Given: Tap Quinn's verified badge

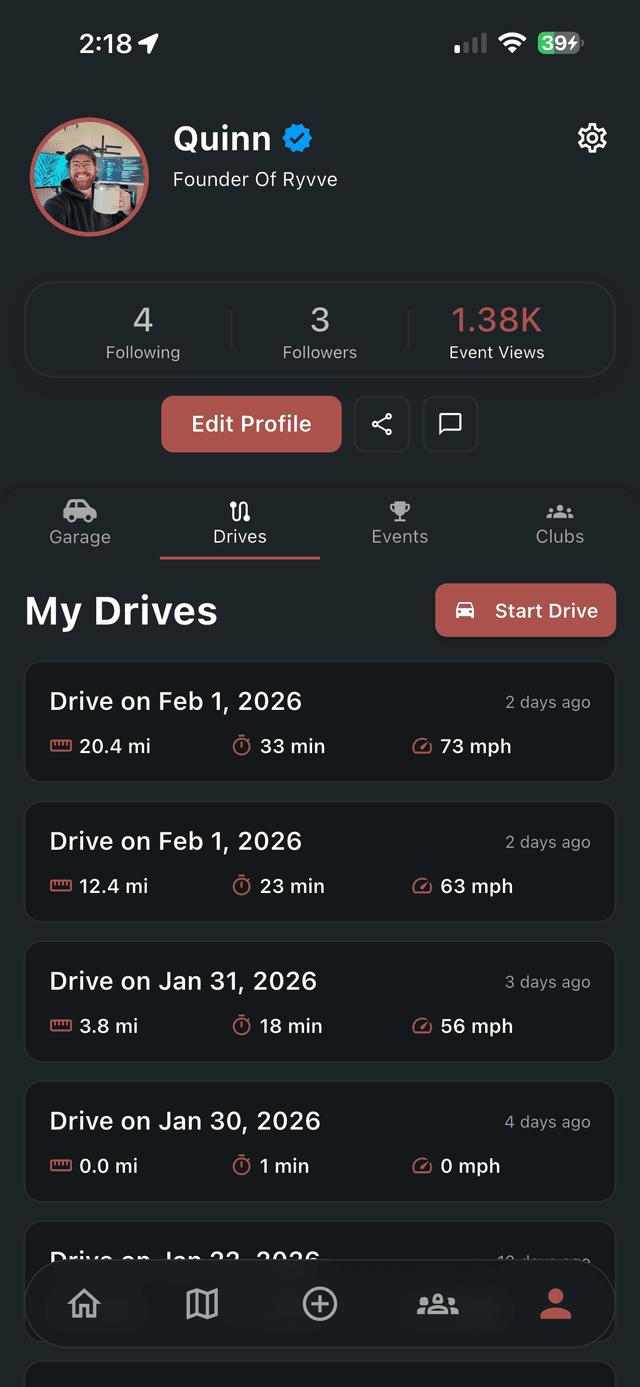Looking at the screenshot, I should point(295,139).
